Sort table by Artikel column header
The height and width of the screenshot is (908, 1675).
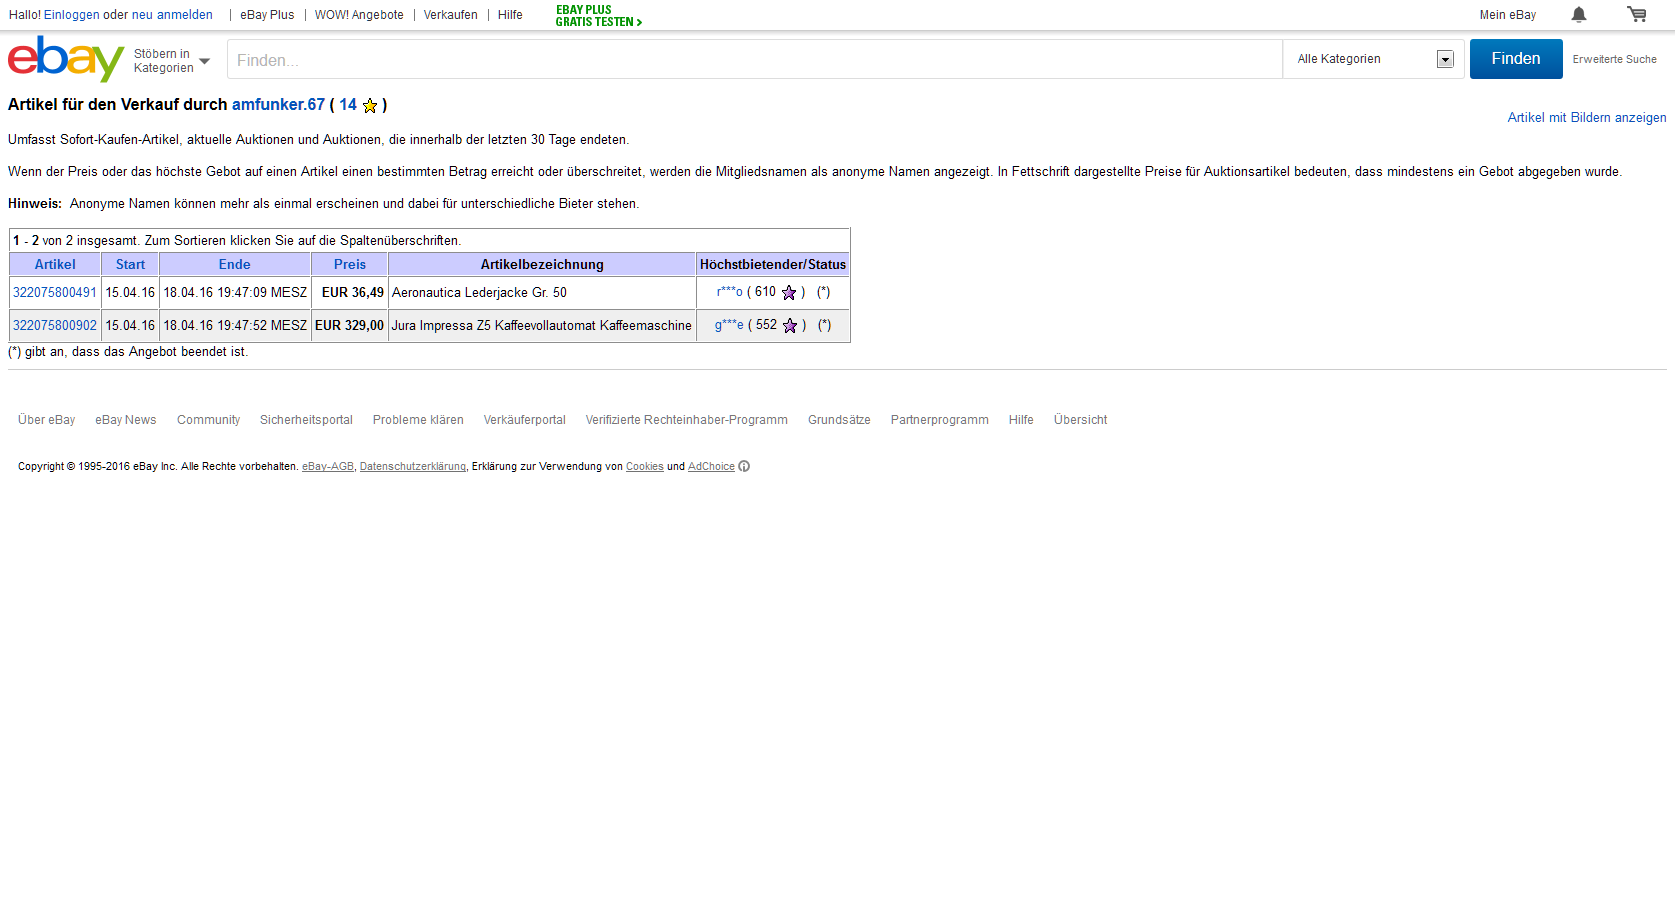pyautogui.click(x=55, y=264)
